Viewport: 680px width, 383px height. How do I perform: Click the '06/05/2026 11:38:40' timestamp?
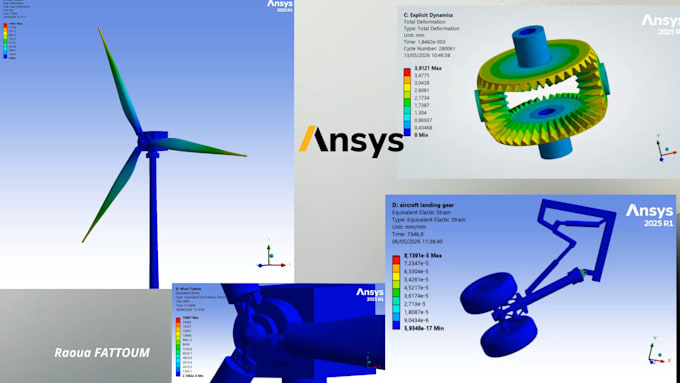coord(417,242)
